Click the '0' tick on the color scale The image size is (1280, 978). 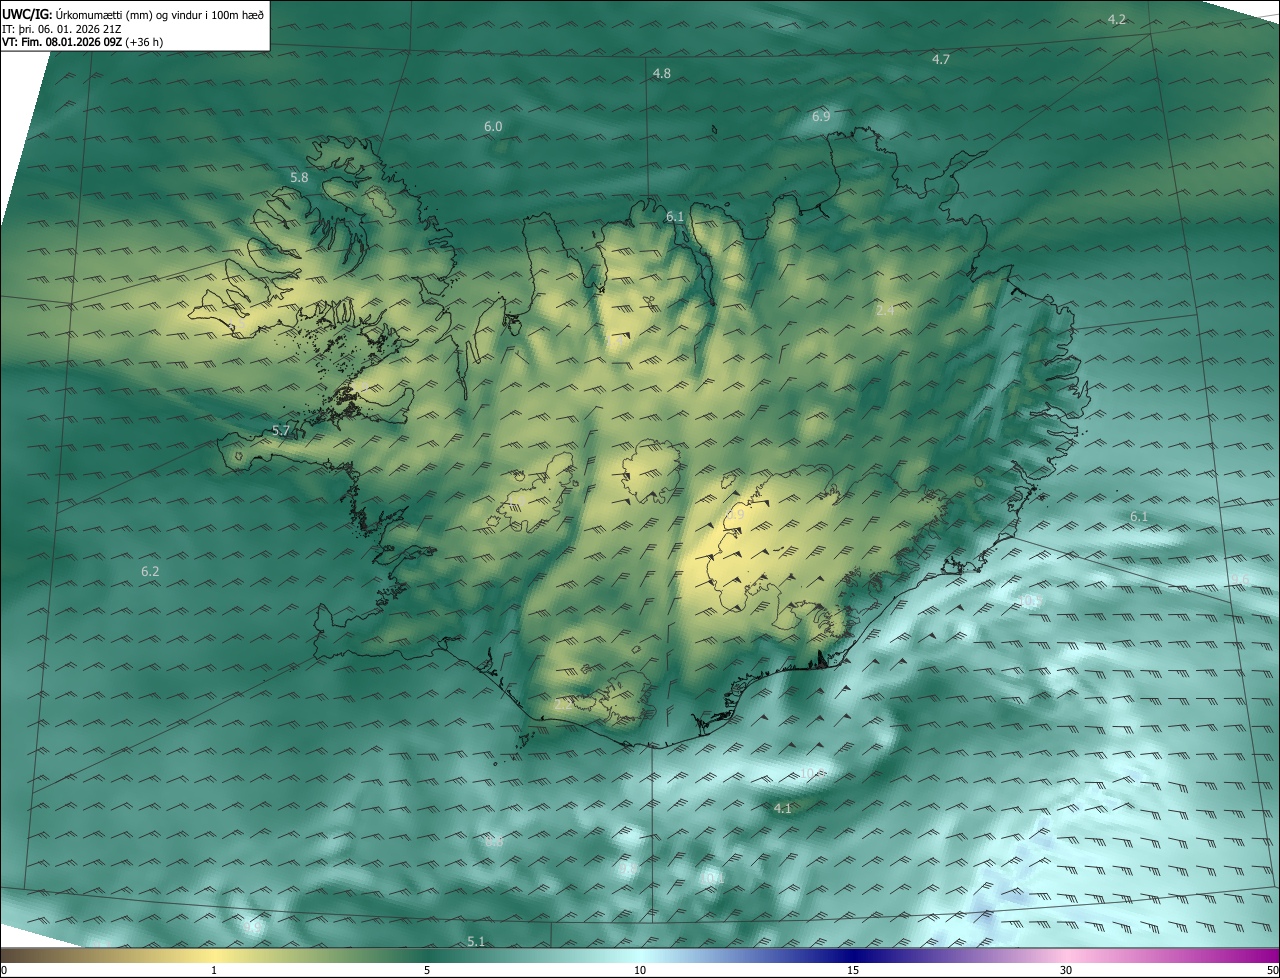4,970
